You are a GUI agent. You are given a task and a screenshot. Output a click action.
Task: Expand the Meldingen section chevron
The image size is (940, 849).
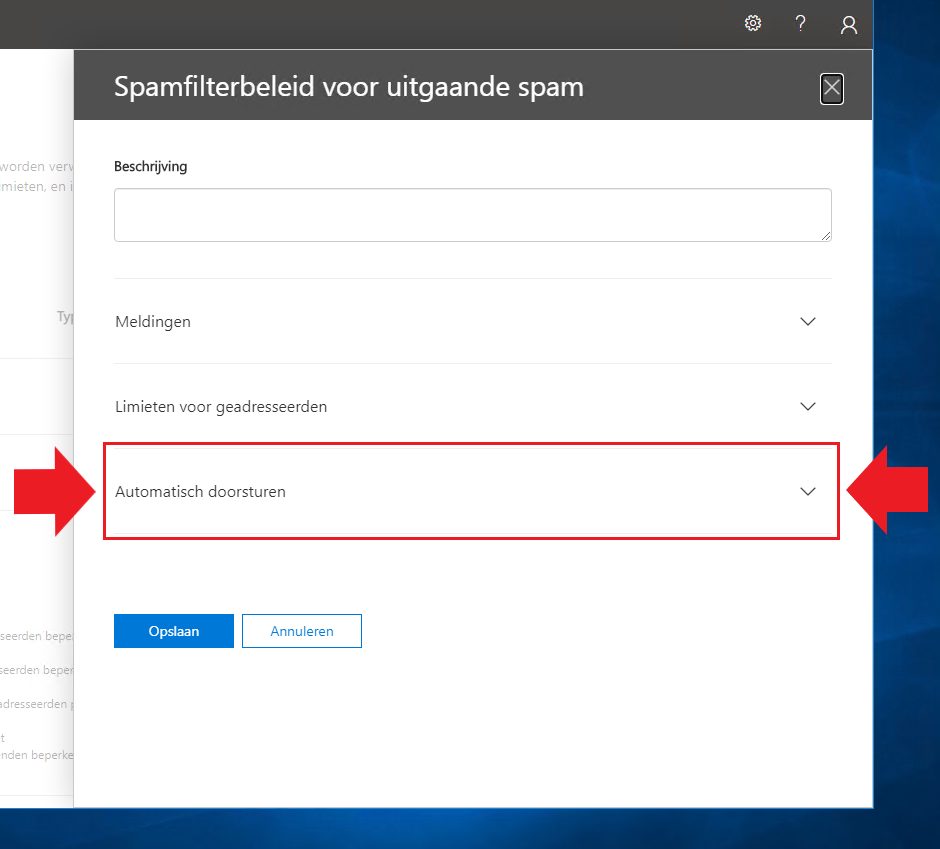click(808, 321)
